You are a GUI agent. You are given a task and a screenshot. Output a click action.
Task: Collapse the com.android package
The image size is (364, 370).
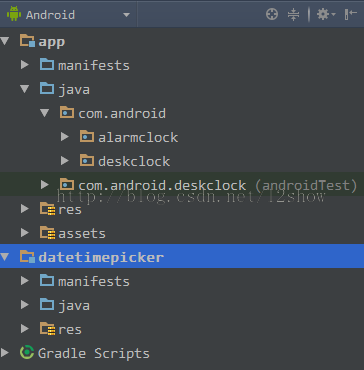click(44, 113)
